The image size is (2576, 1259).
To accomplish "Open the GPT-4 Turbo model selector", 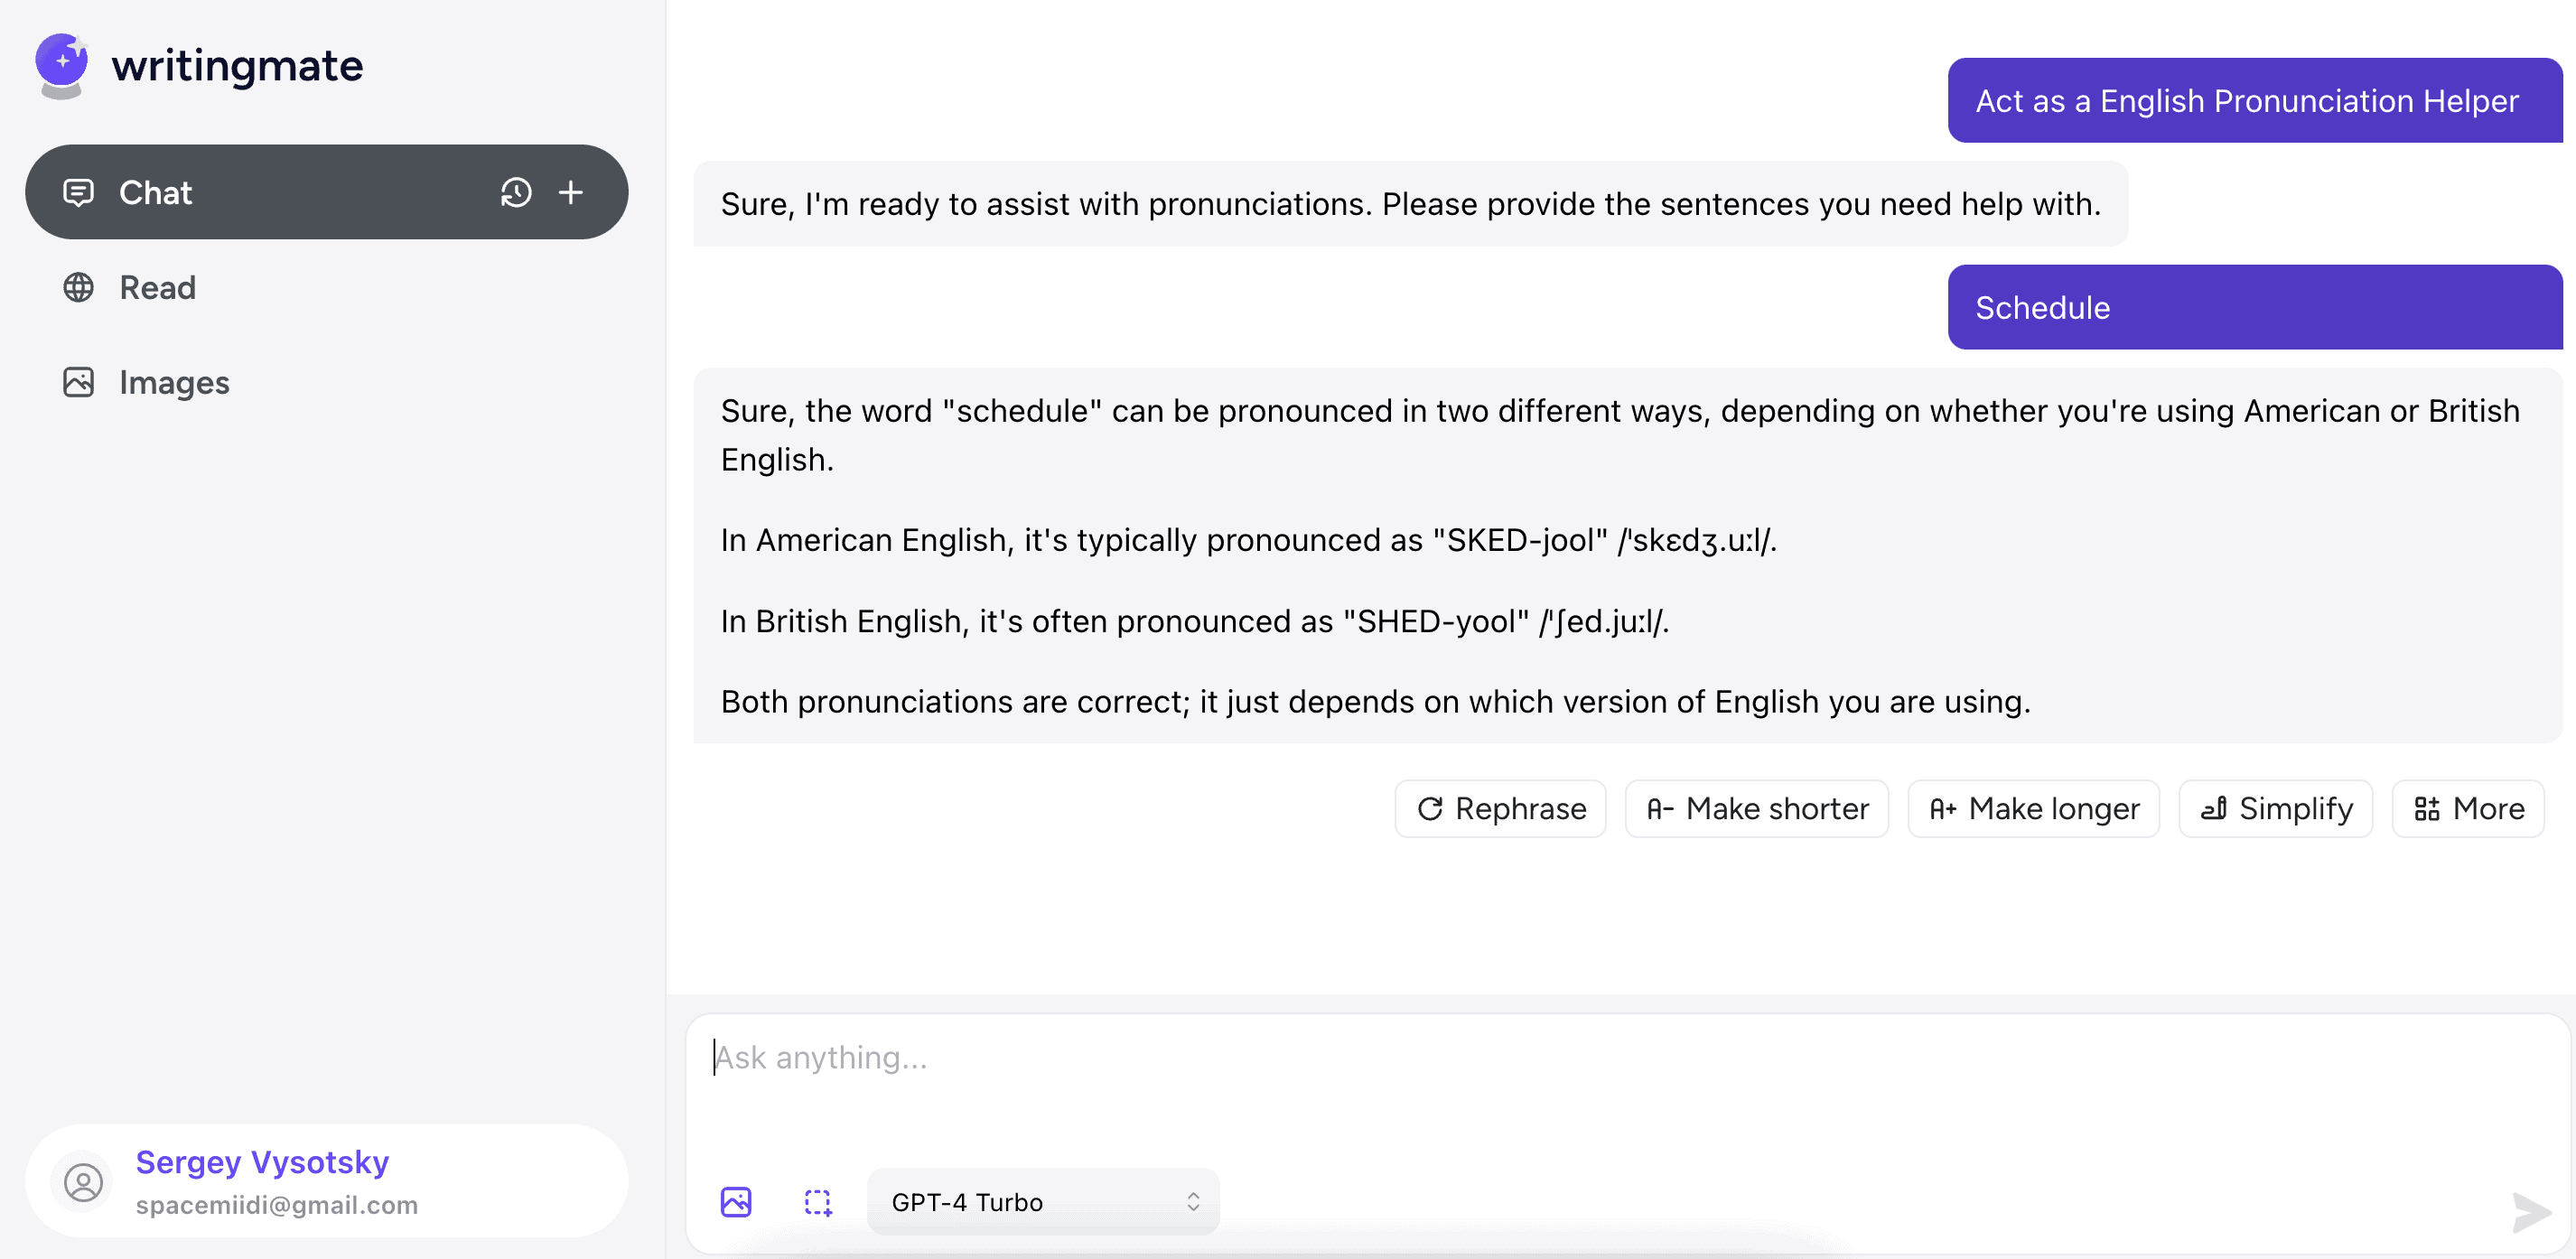I will tap(1042, 1201).
